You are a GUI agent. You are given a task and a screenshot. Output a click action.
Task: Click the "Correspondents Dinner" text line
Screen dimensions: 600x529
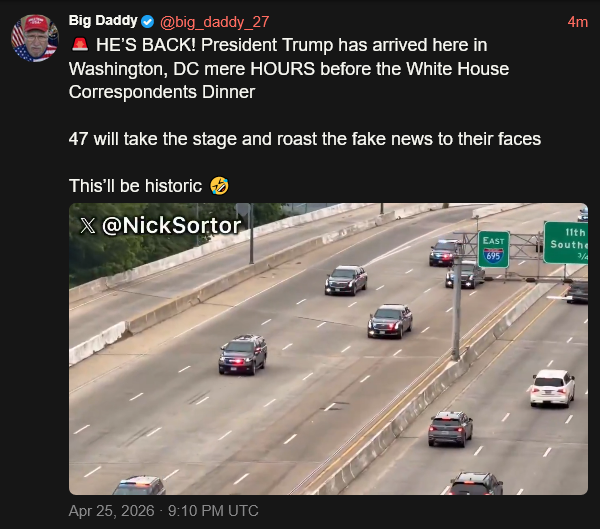[162, 92]
